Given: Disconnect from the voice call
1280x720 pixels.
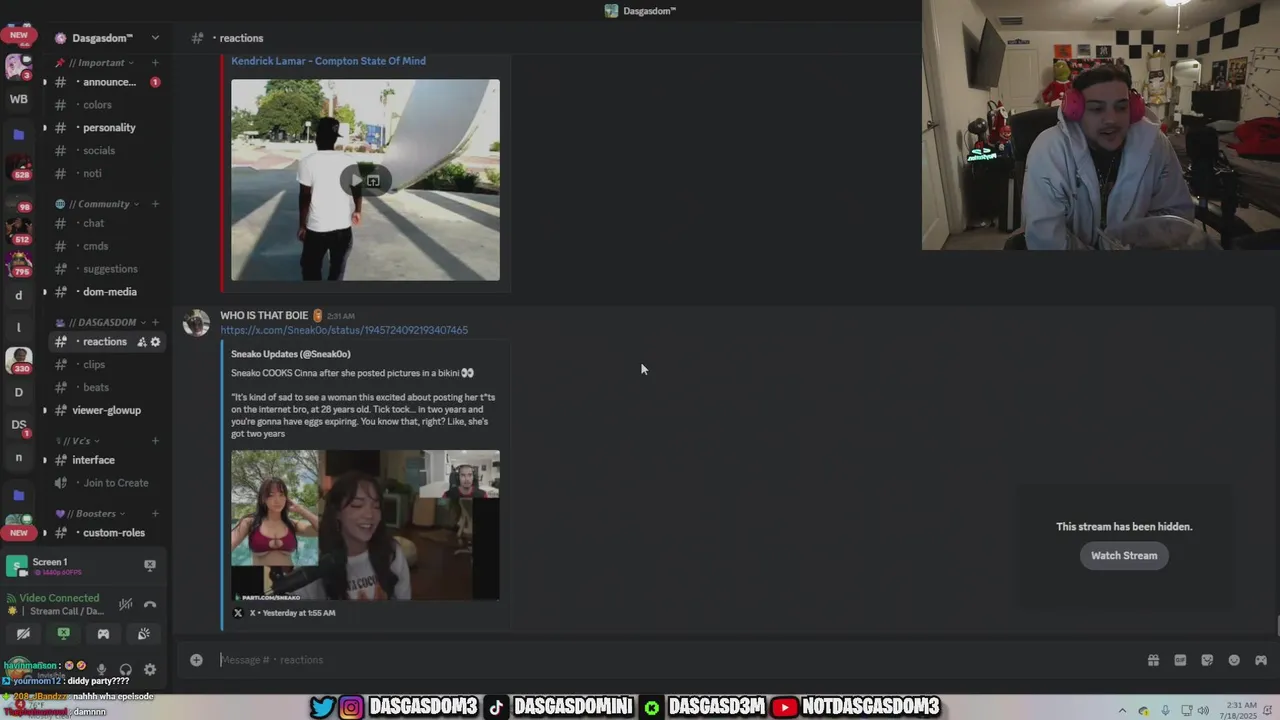Looking at the screenshot, I should 150,604.
